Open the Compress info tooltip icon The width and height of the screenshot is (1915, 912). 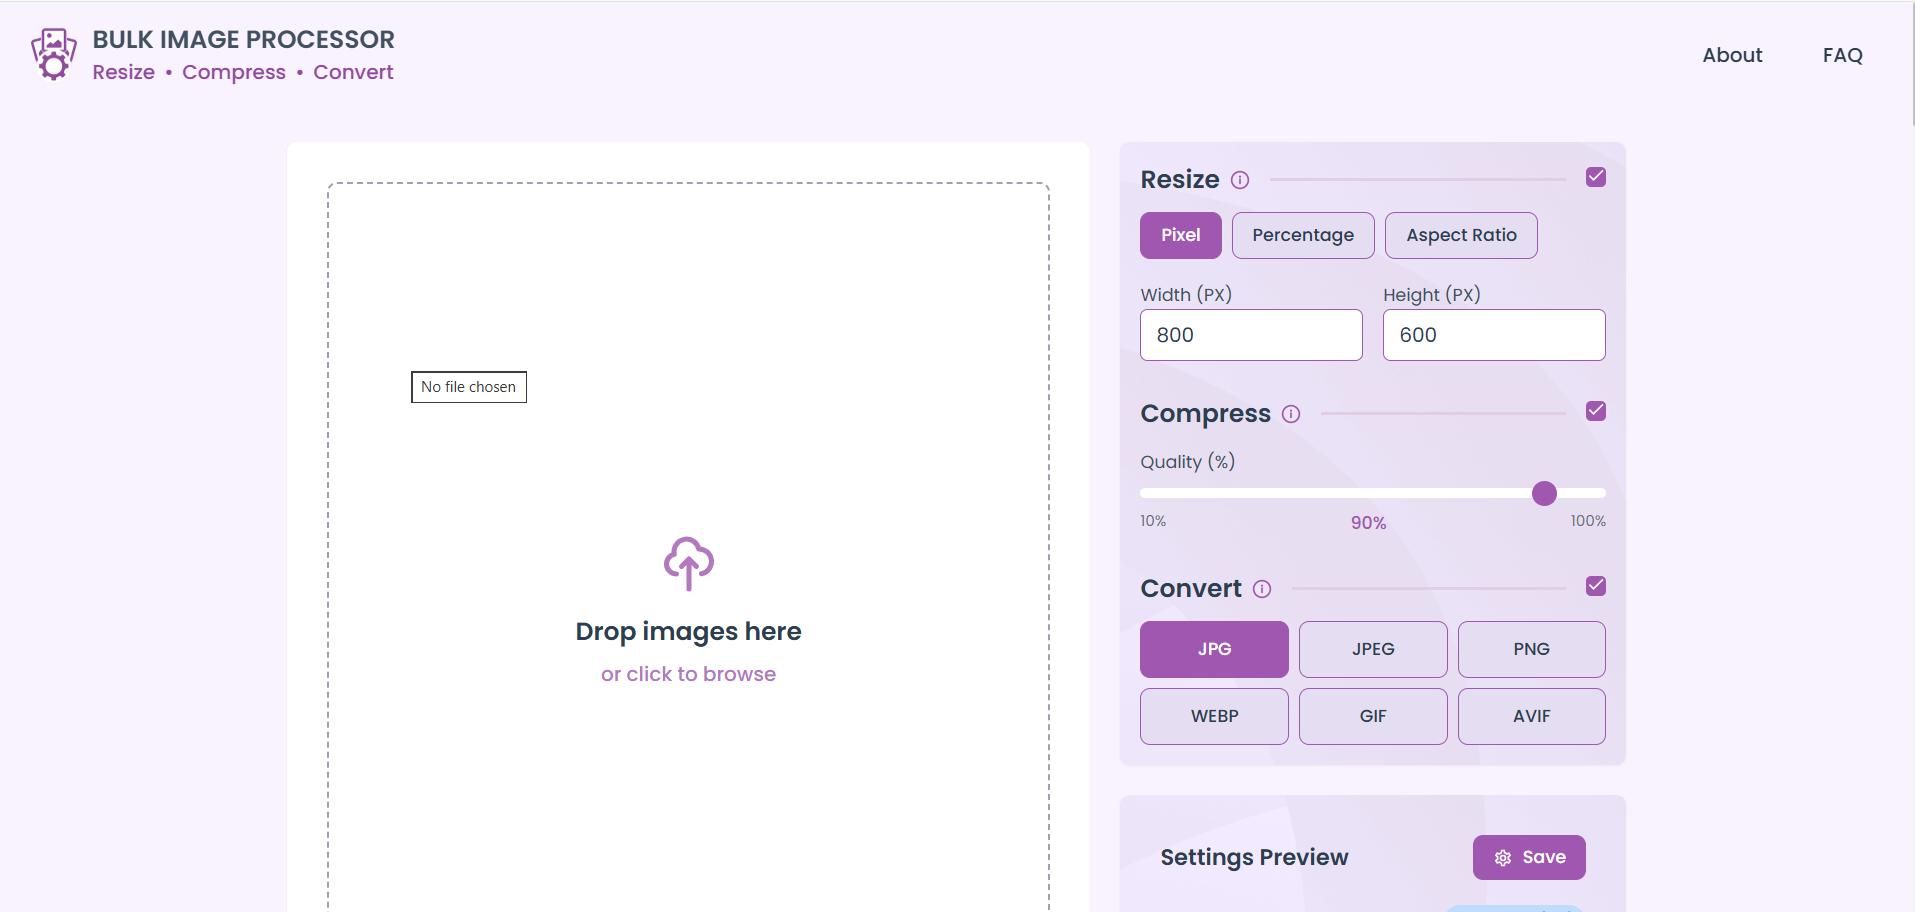click(x=1291, y=414)
